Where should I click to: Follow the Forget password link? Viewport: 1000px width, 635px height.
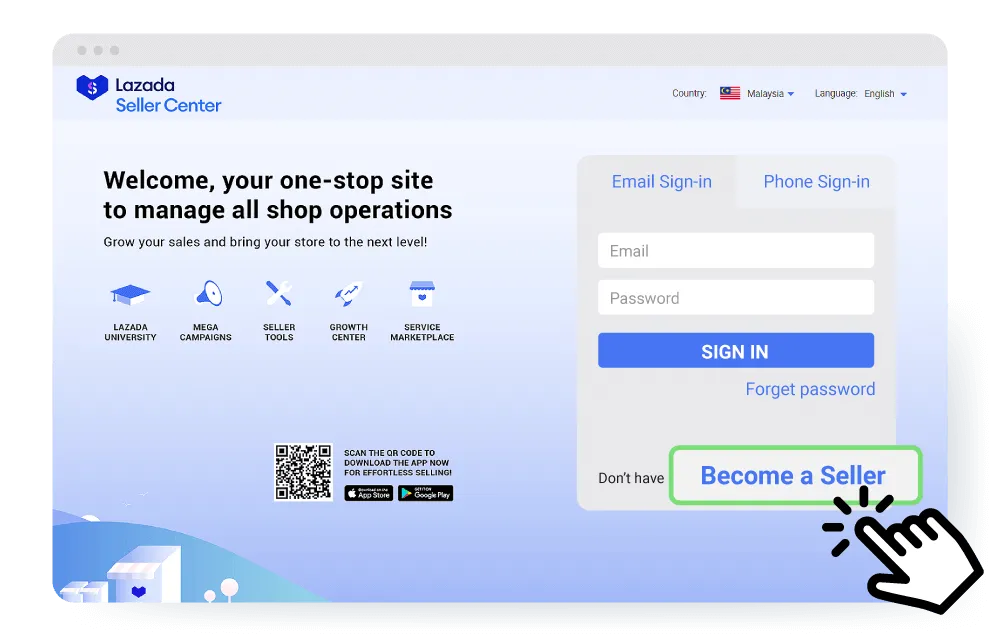pyautogui.click(x=810, y=389)
